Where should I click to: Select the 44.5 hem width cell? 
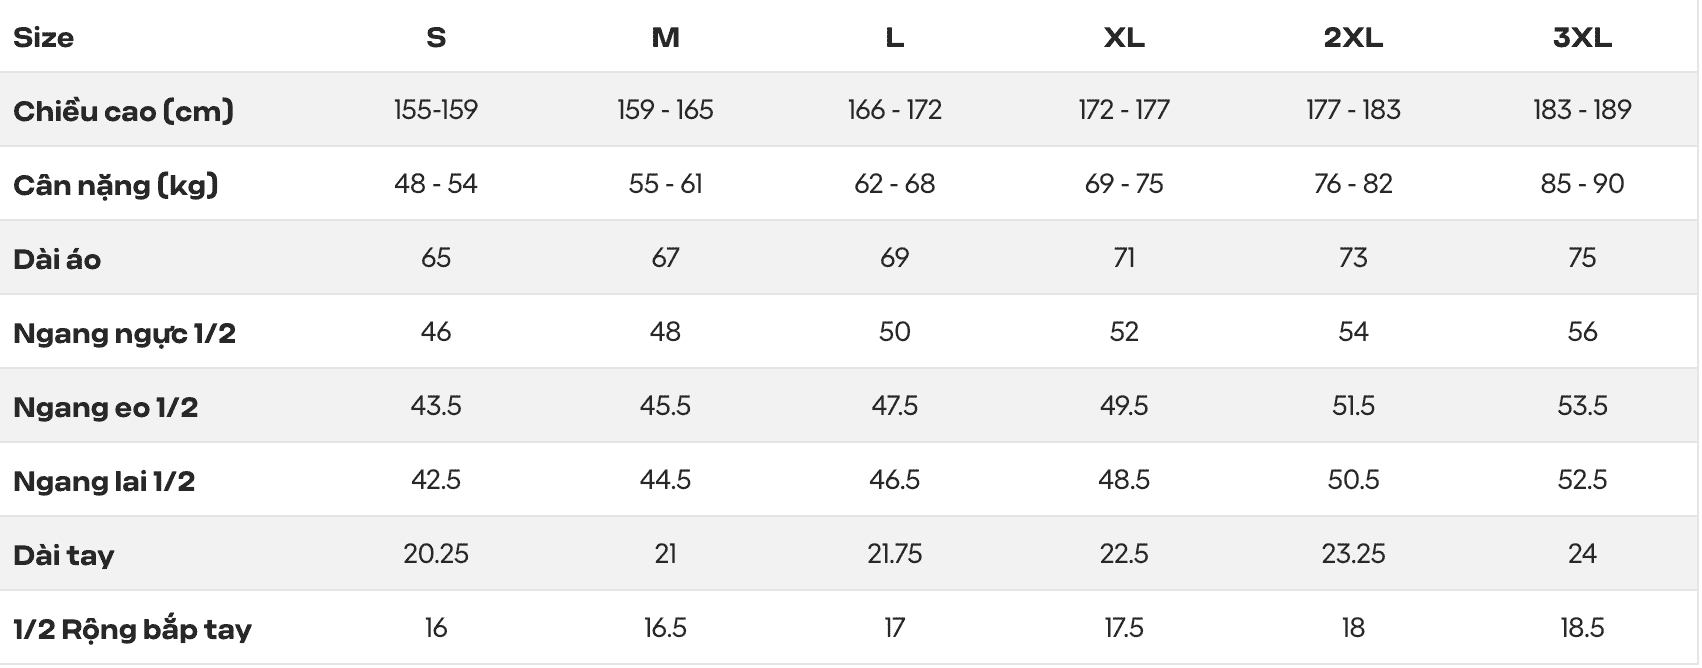point(665,479)
